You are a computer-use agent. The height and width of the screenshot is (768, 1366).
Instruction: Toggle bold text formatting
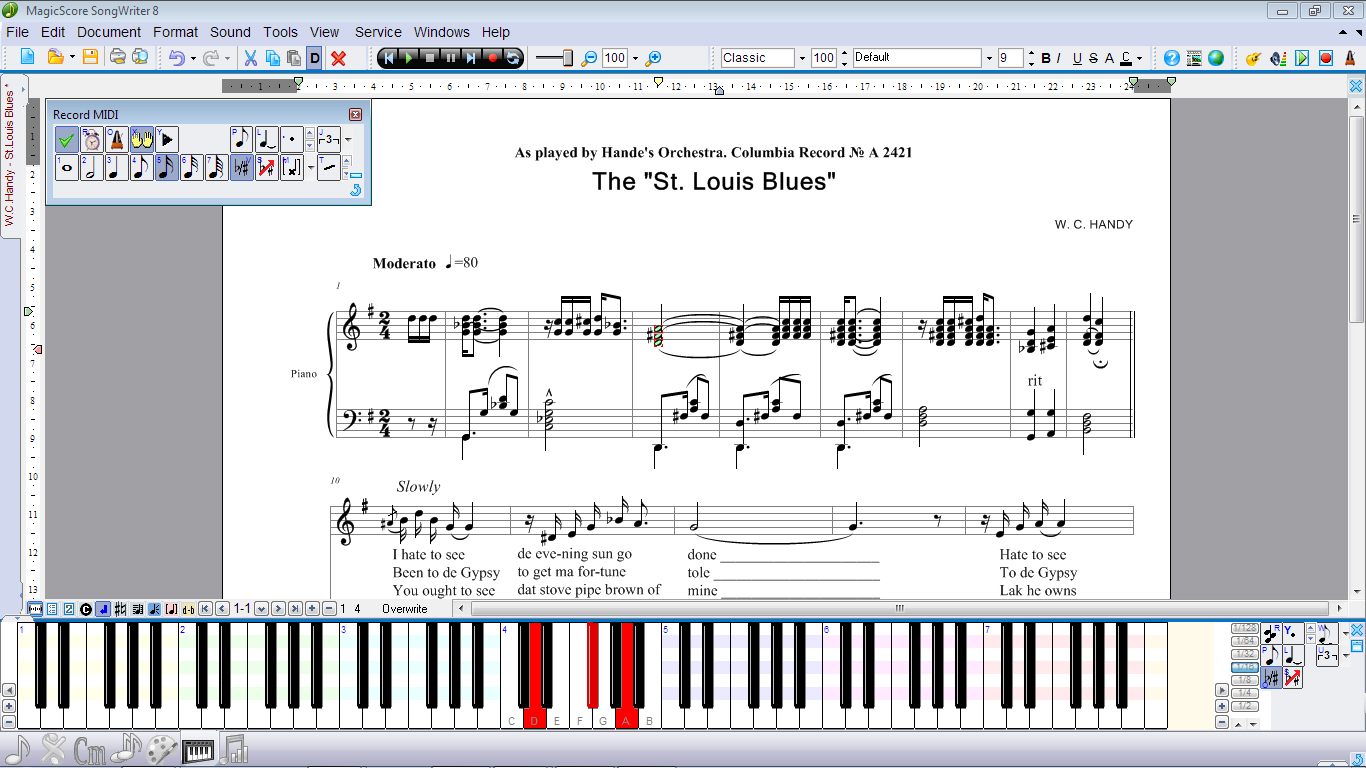pyautogui.click(x=1046, y=58)
